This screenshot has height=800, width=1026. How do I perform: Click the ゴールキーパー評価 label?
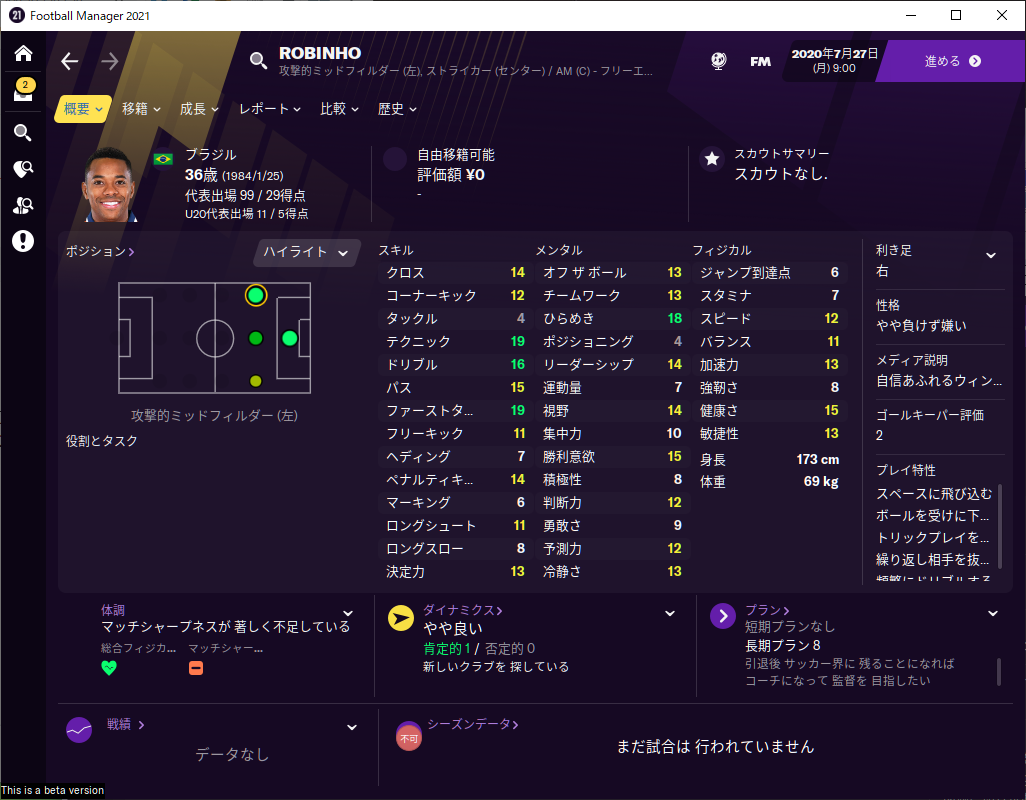click(930, 415)
